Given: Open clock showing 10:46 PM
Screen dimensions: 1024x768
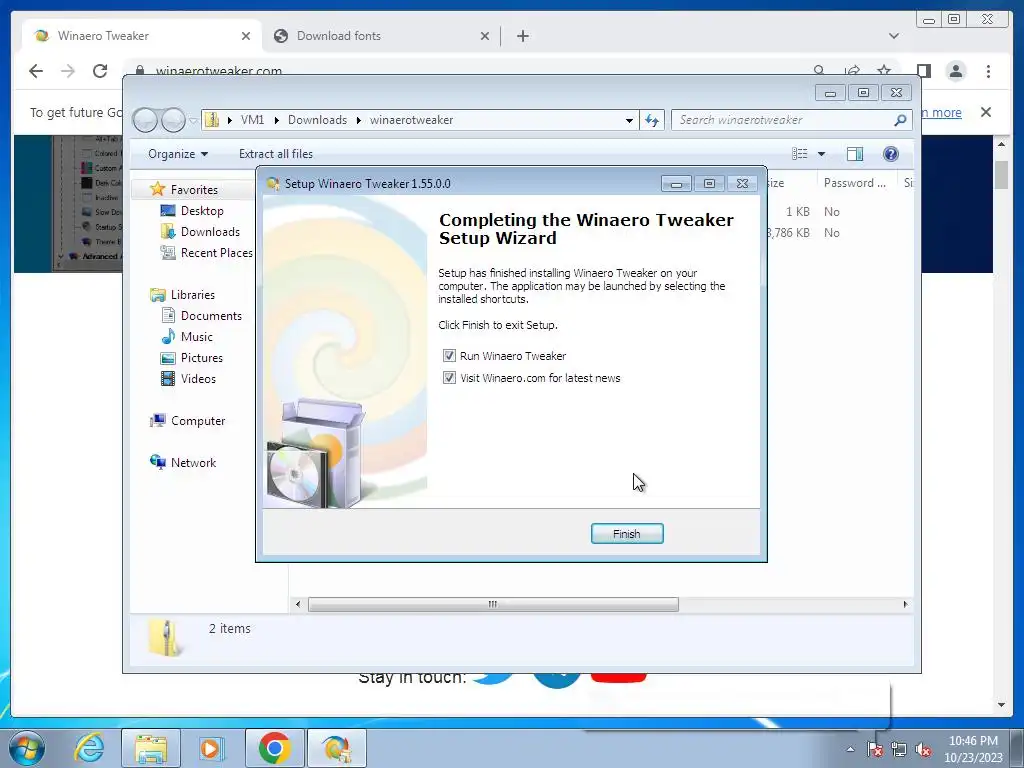Looking at the screenshot, I should pos(973,749).
